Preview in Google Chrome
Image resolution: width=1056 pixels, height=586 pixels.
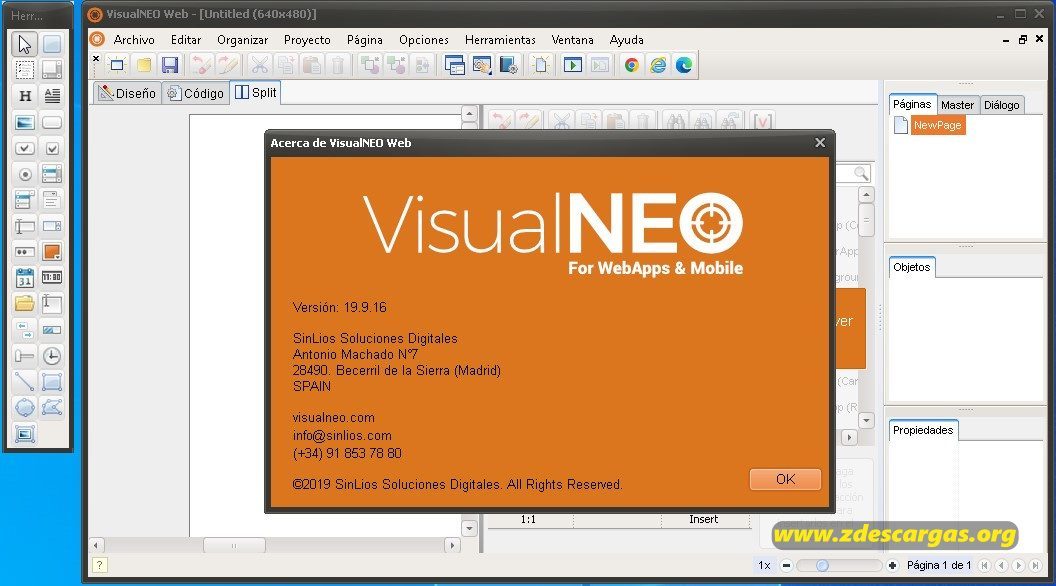coord(632,65)
